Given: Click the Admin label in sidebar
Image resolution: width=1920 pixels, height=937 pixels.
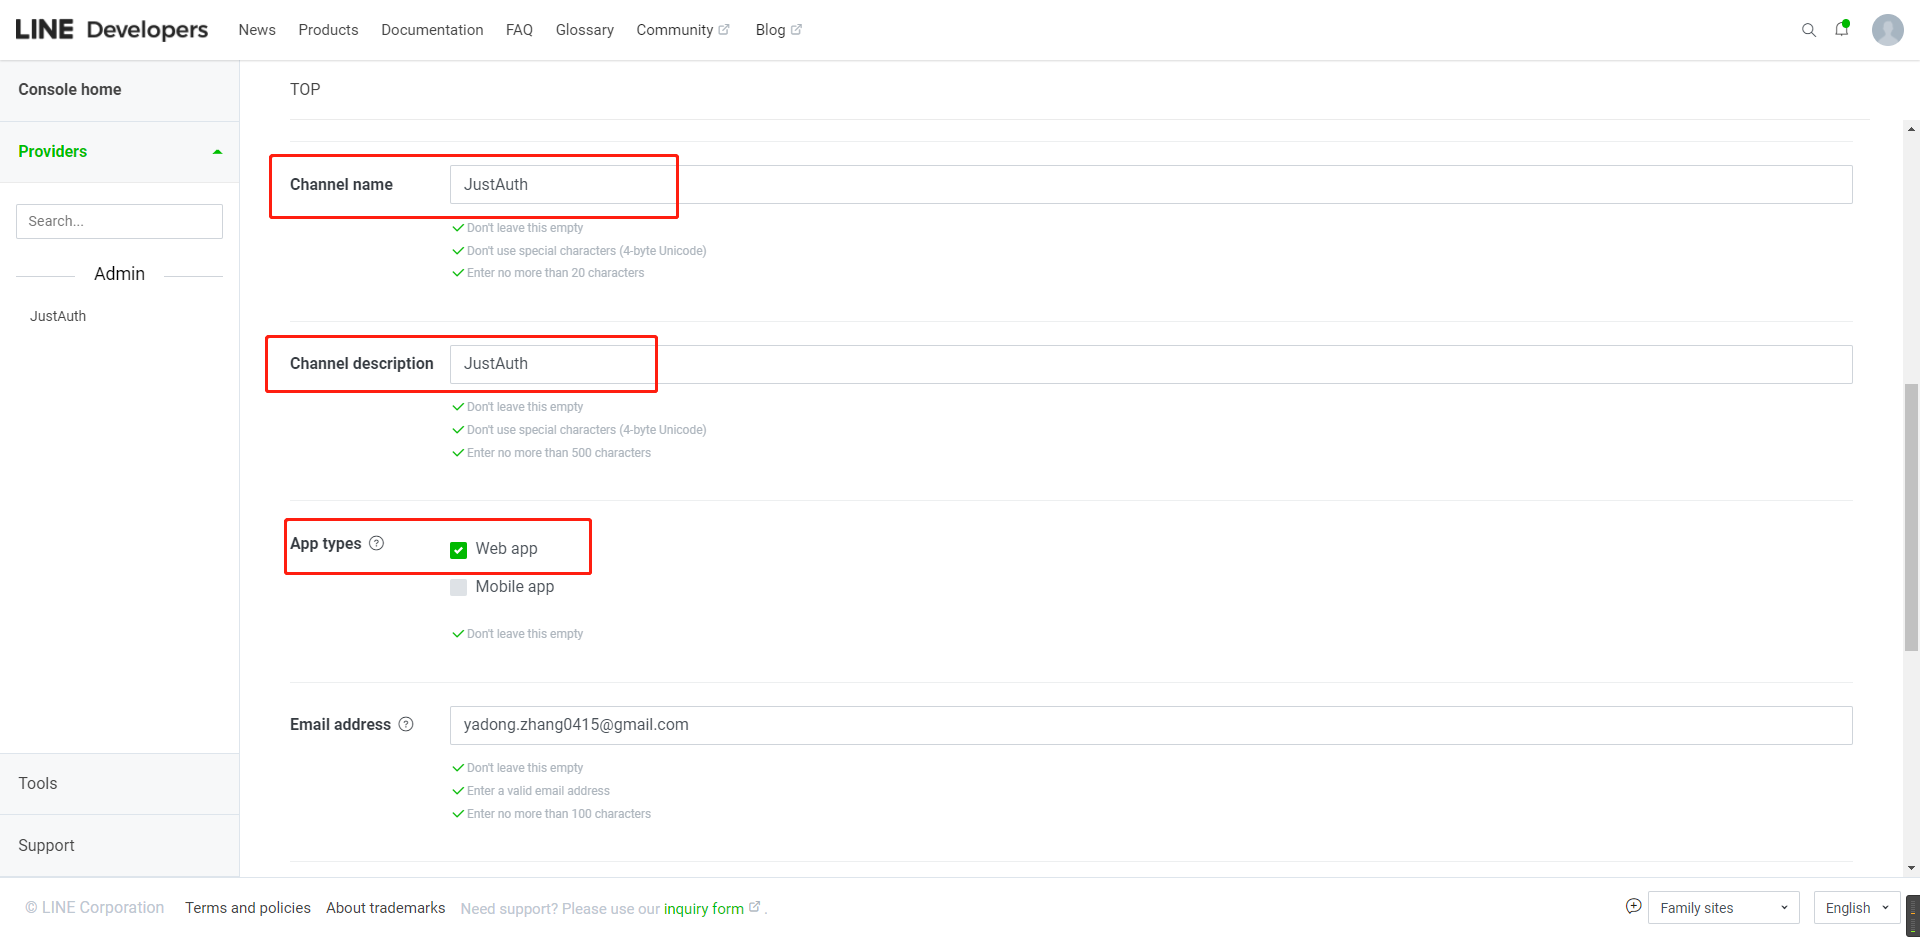Looking at the screenshot, I should [119, 274].
